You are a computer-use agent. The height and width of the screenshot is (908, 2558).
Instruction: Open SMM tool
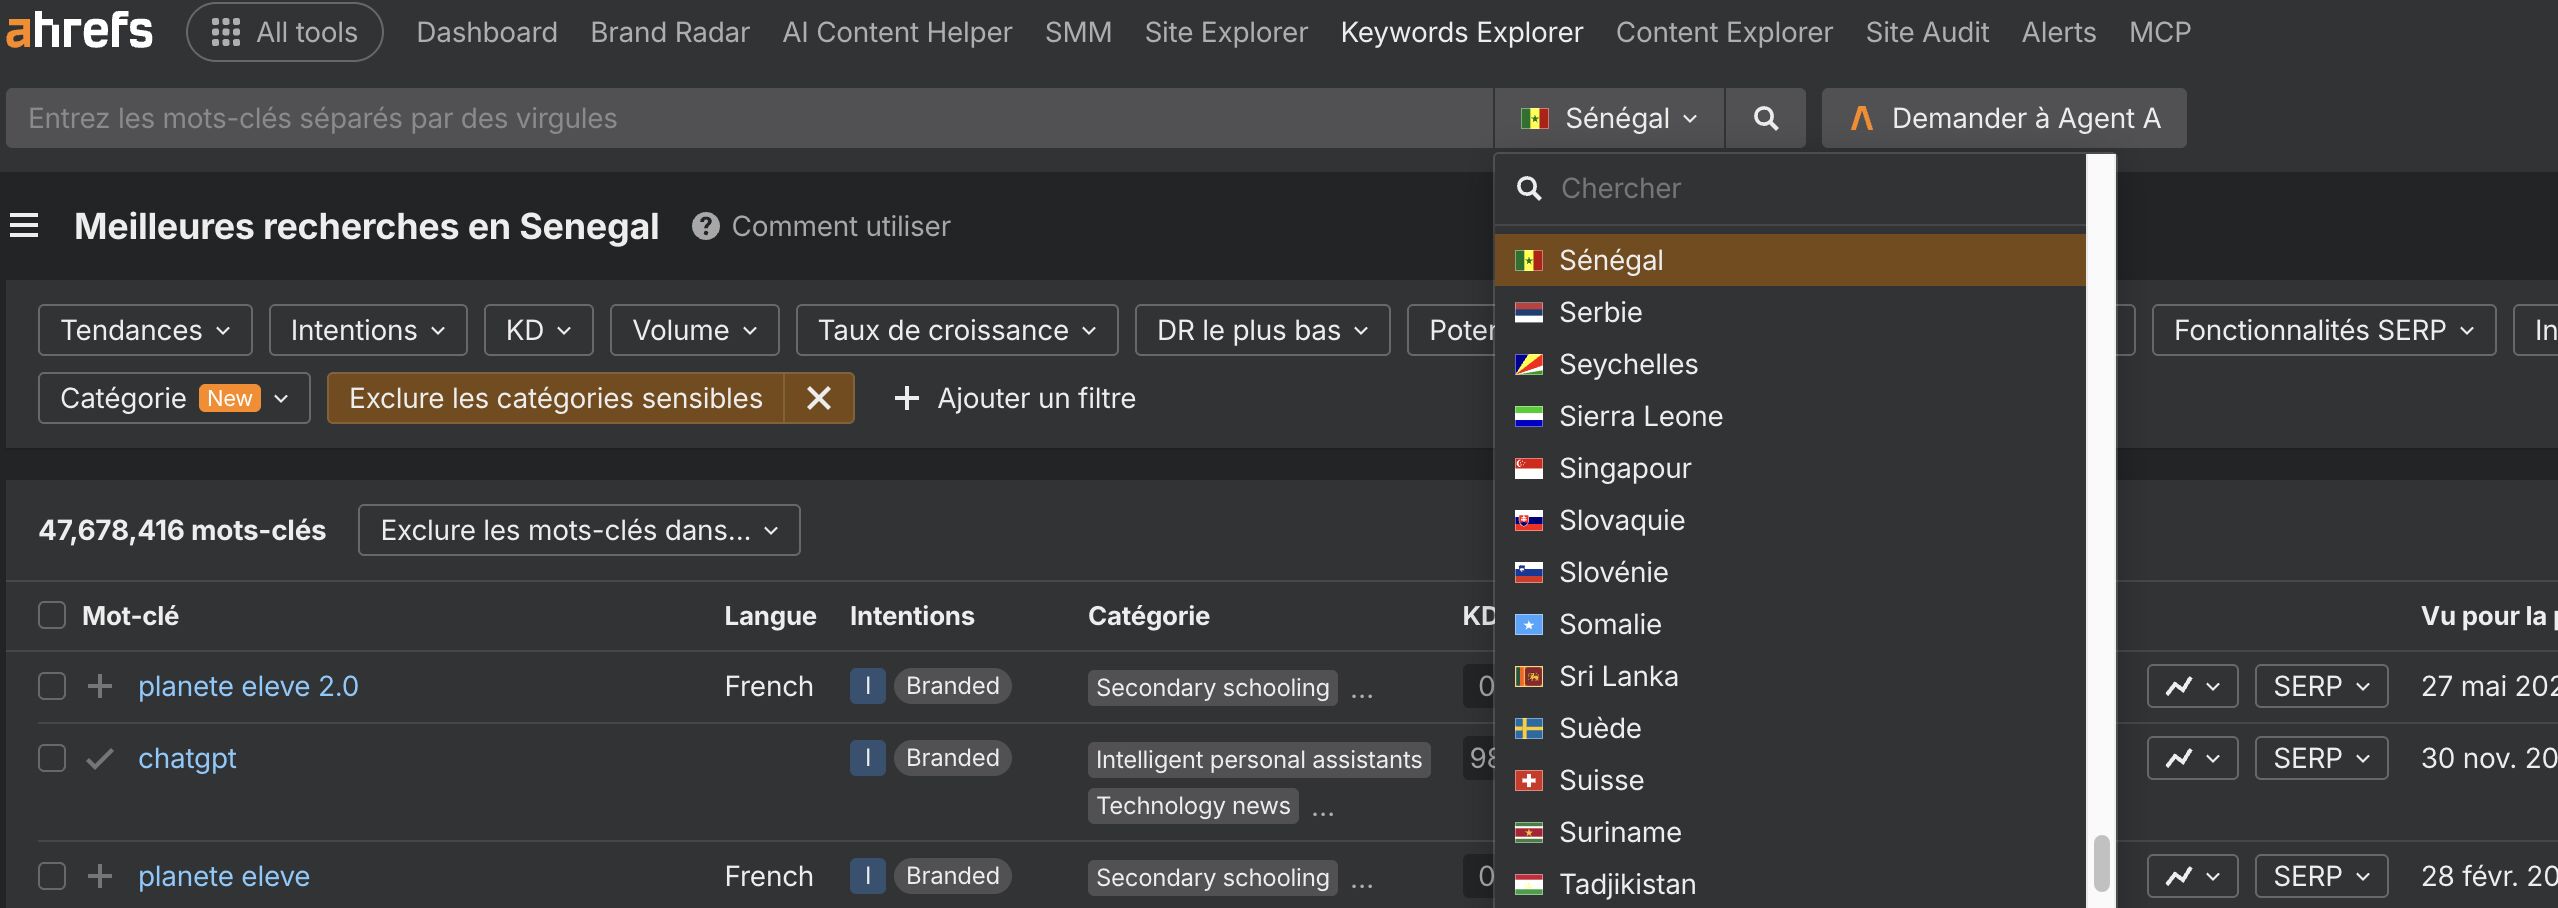(1078, 32)
